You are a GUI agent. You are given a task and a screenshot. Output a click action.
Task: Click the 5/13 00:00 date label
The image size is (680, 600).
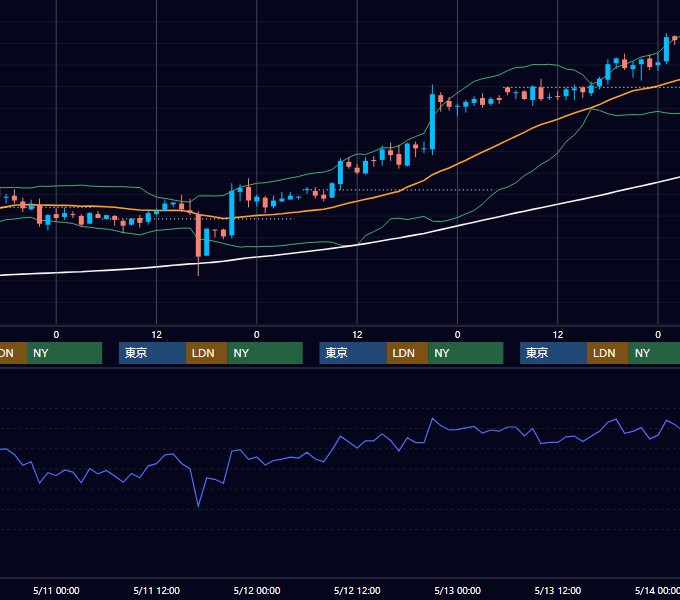458,590
